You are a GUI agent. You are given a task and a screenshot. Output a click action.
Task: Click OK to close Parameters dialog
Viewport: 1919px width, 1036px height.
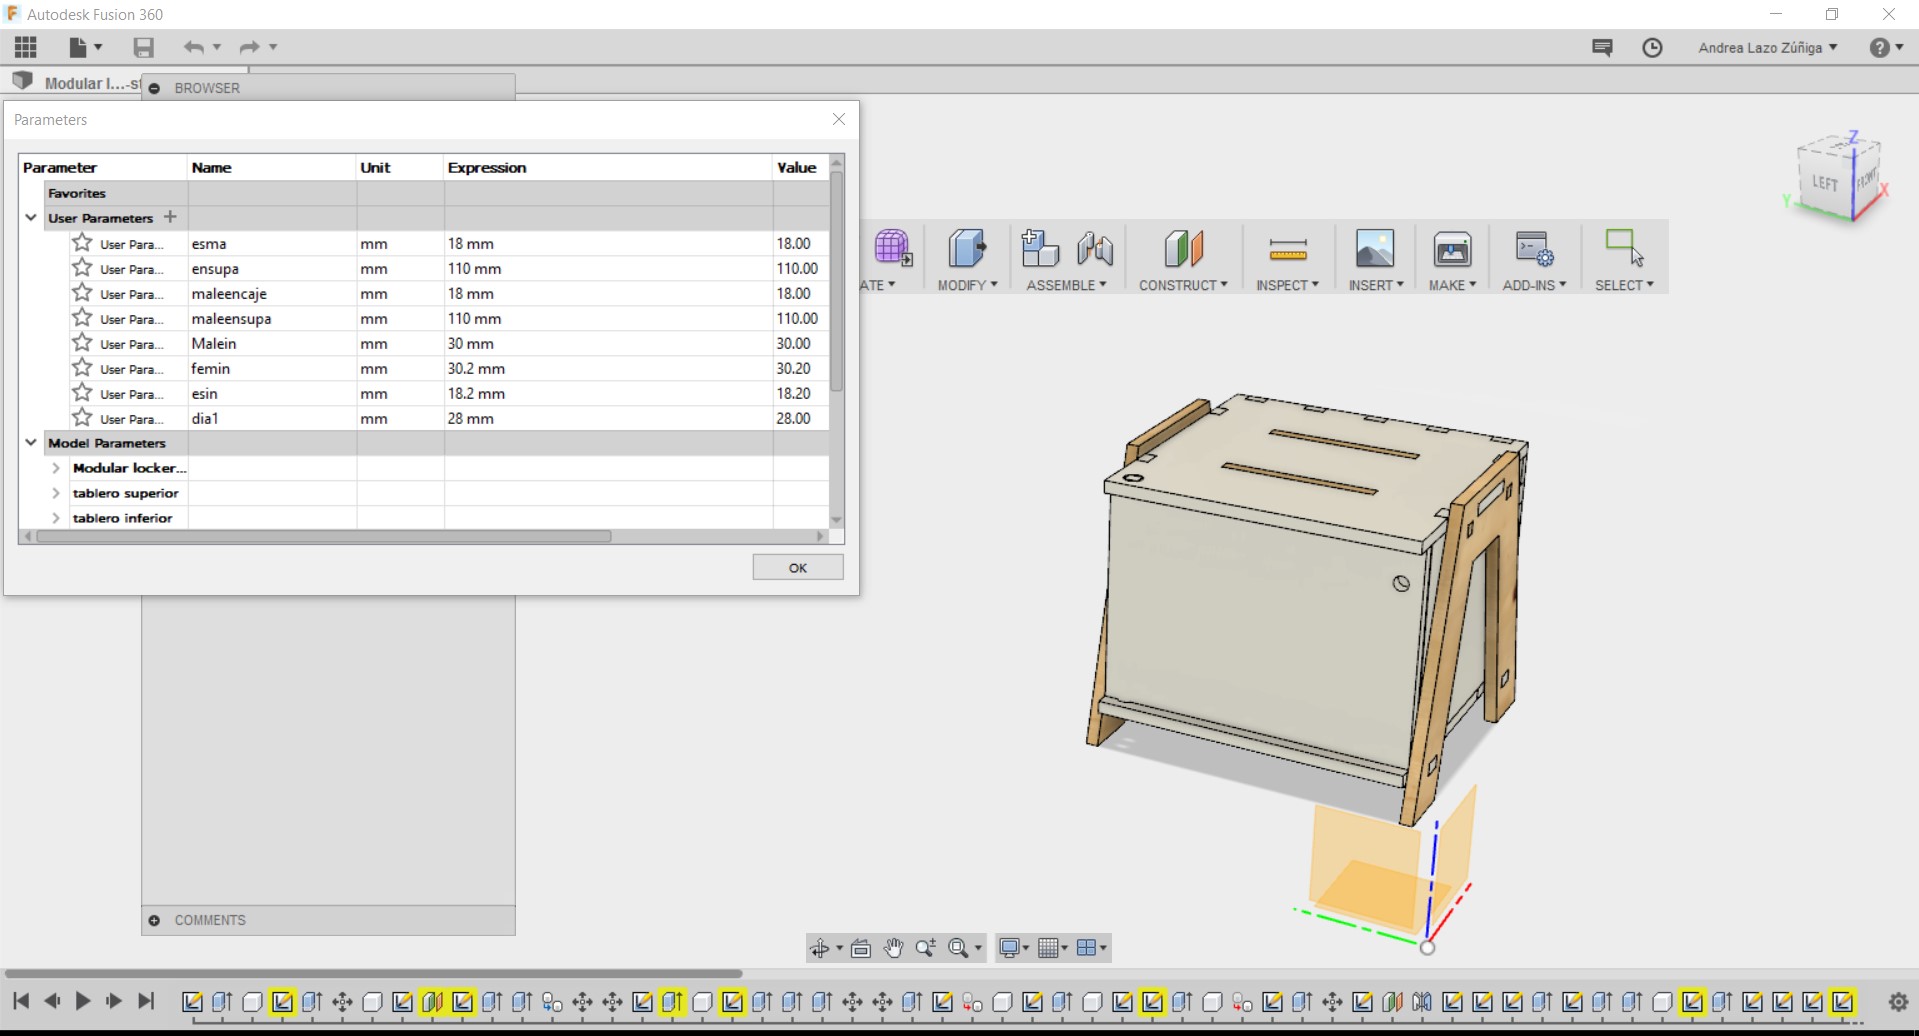point(797,568)
